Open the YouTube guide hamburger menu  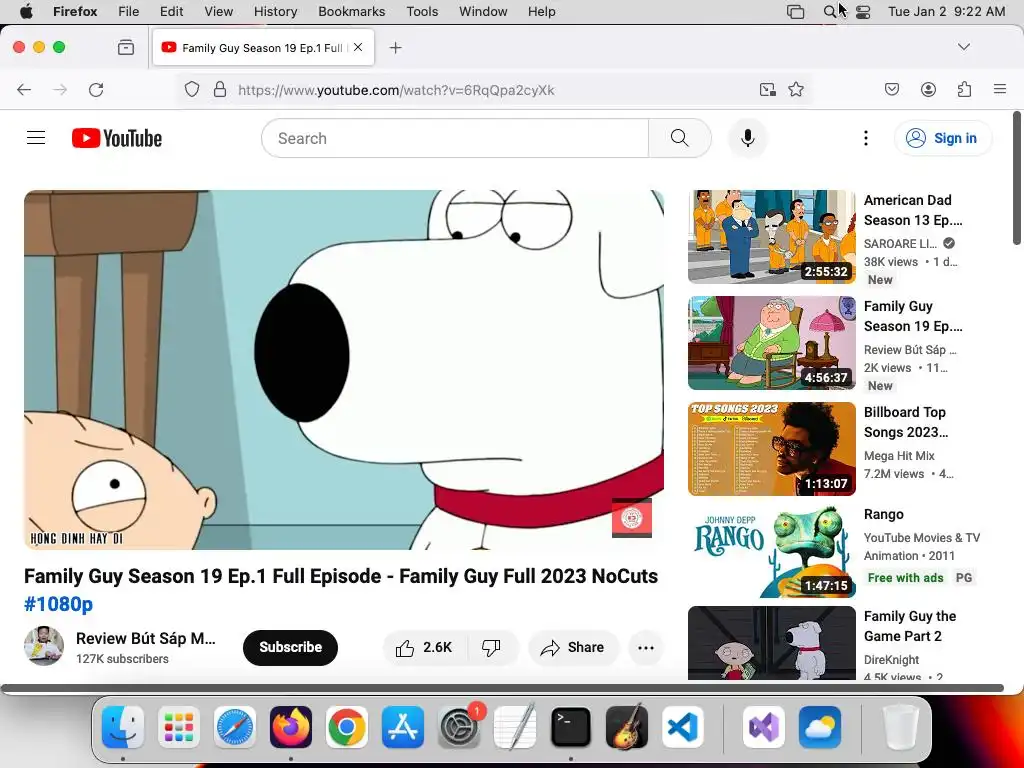pyautogui.click(x=36, y=138)
